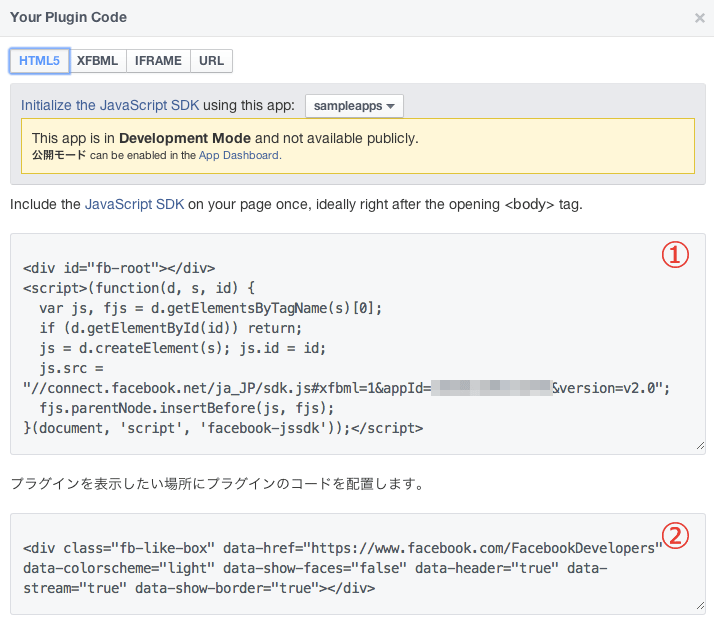Click the 'js.src =' code line

[71, 368]
